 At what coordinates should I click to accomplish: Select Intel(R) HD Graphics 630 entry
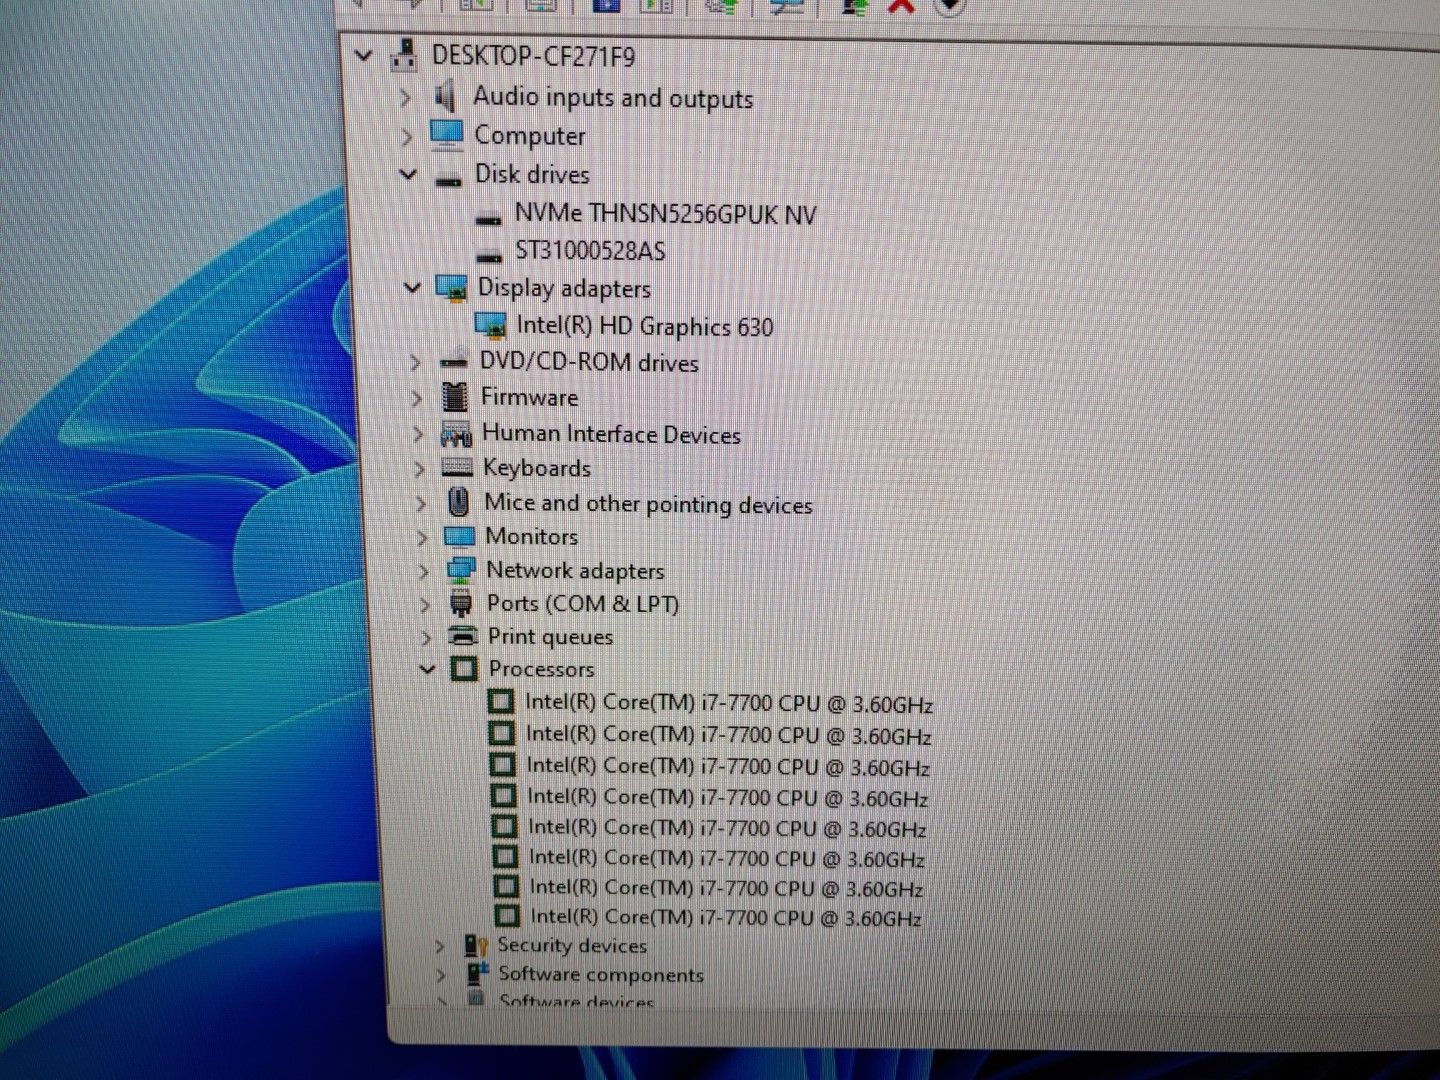pos(645,326)
